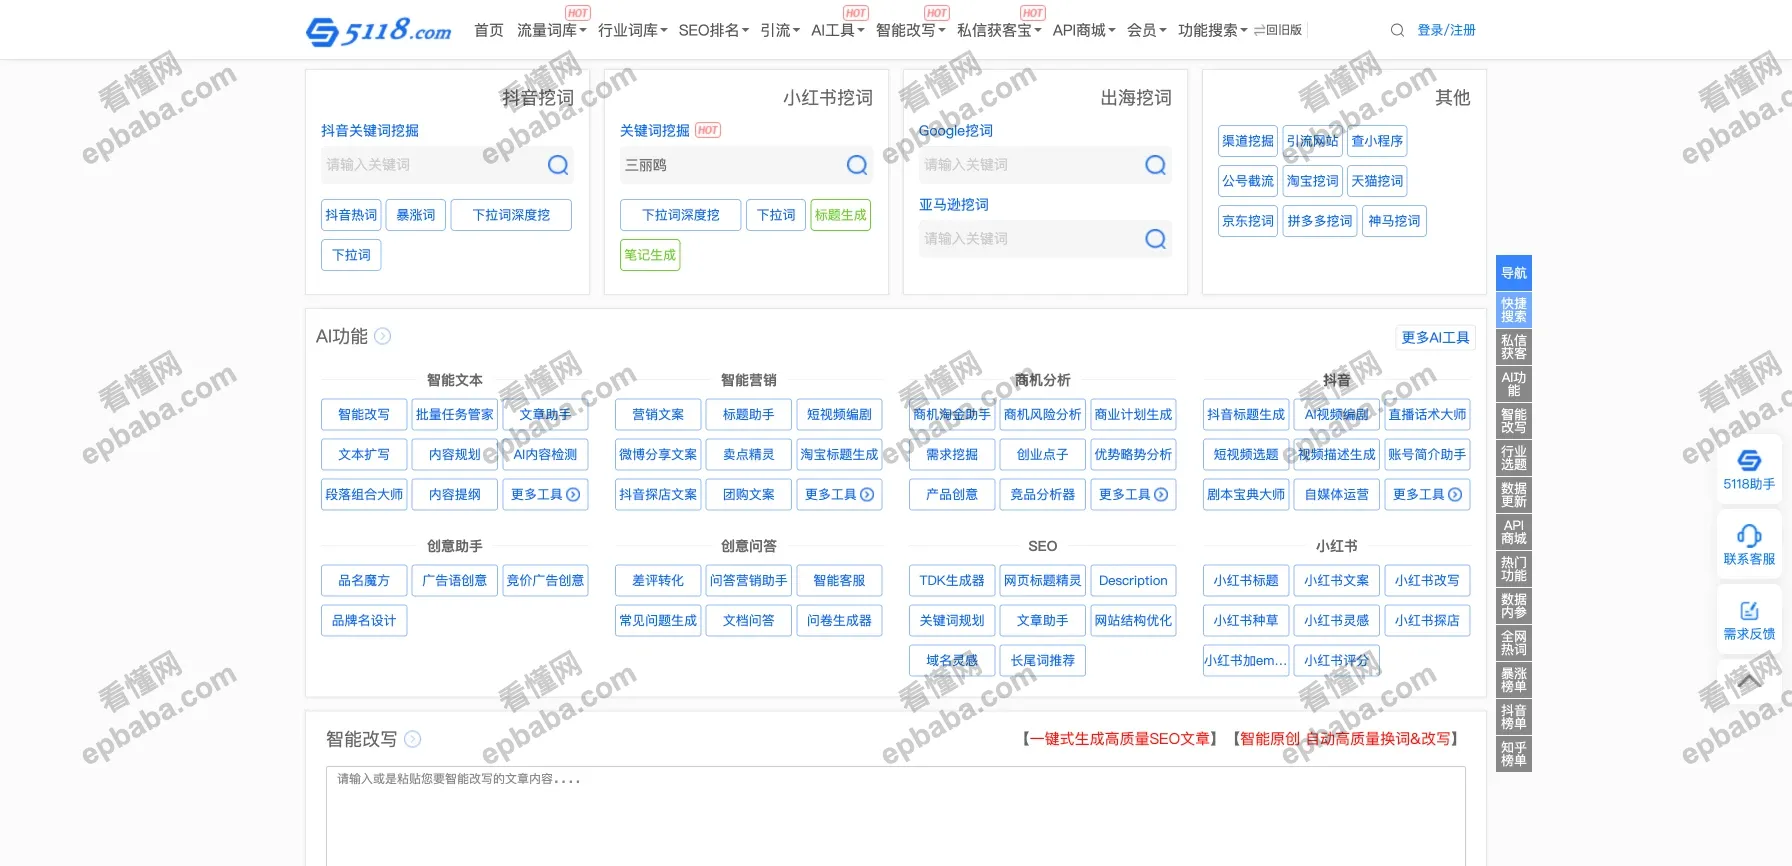Viewport: 1792px width, 866px height.
Task: Click the 登录/注册 link
Action: 1446,30
